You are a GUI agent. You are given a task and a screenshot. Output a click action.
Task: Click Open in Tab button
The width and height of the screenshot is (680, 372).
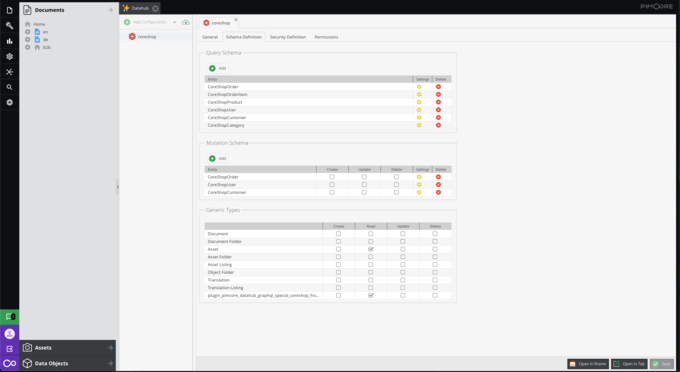point(629,364)
